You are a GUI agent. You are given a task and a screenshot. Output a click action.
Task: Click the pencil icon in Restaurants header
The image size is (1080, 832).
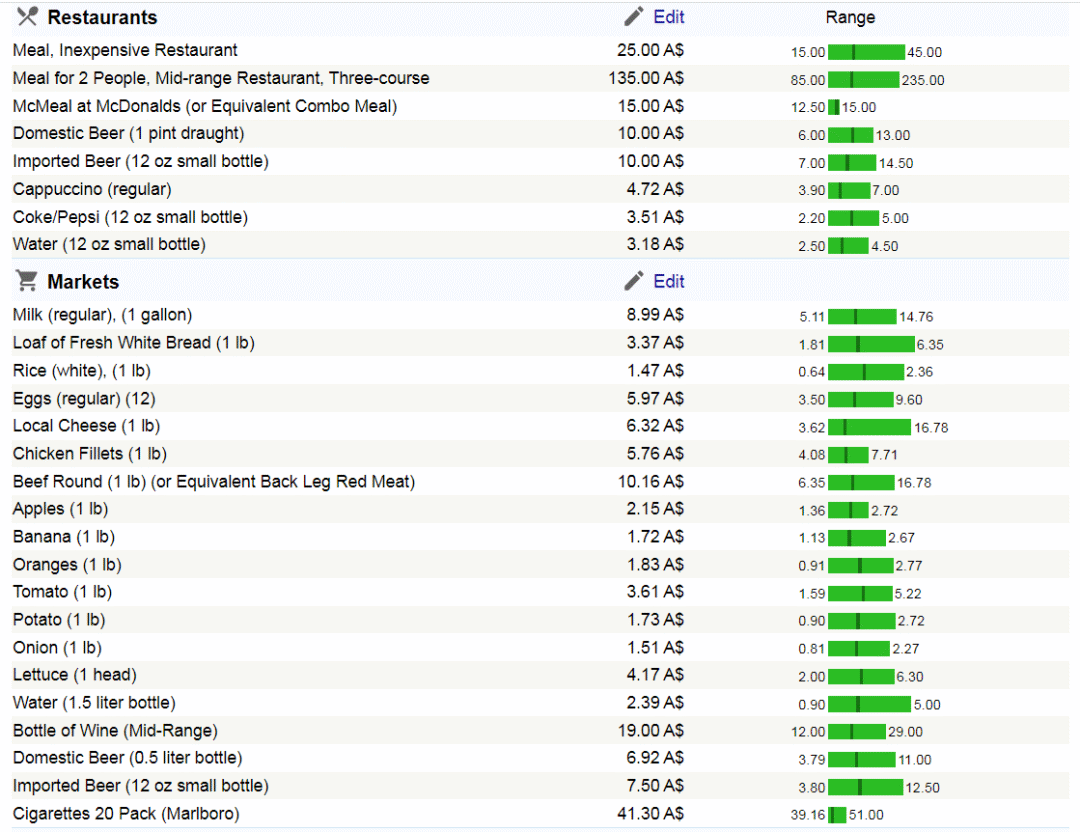point(634,17)
